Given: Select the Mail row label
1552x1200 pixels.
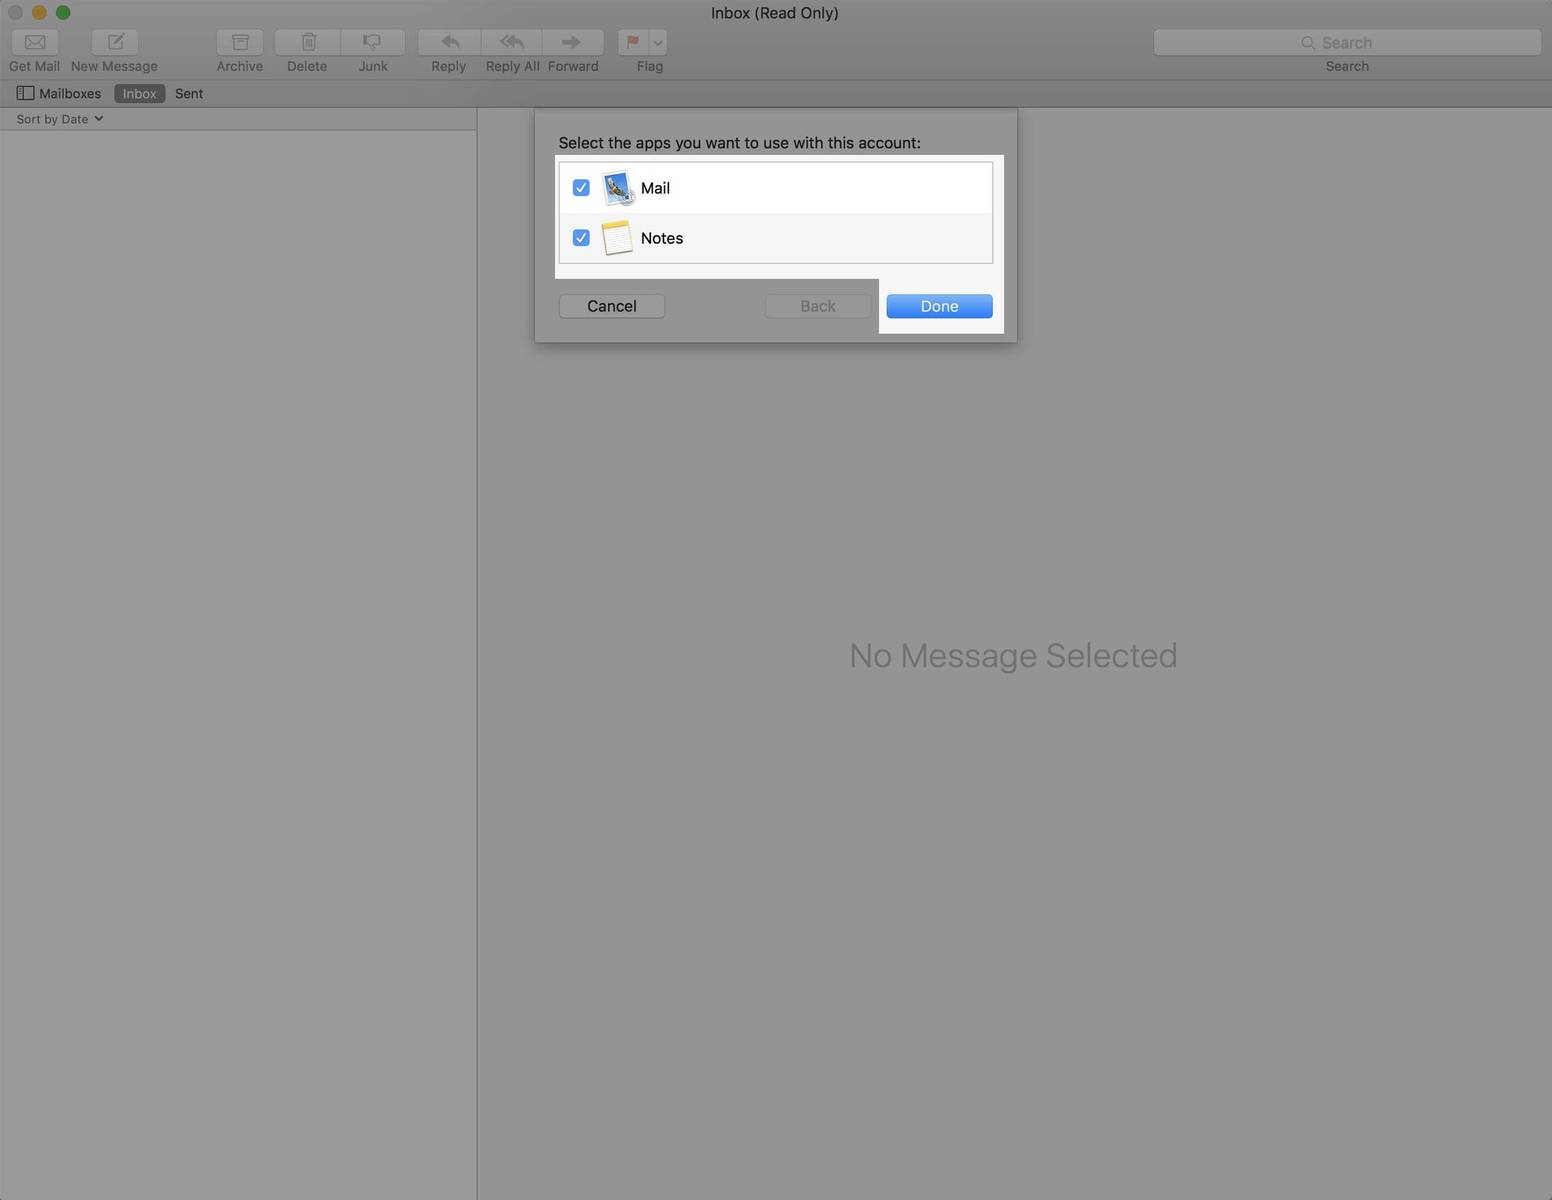Looking at the screenshot, I should 655,188.
